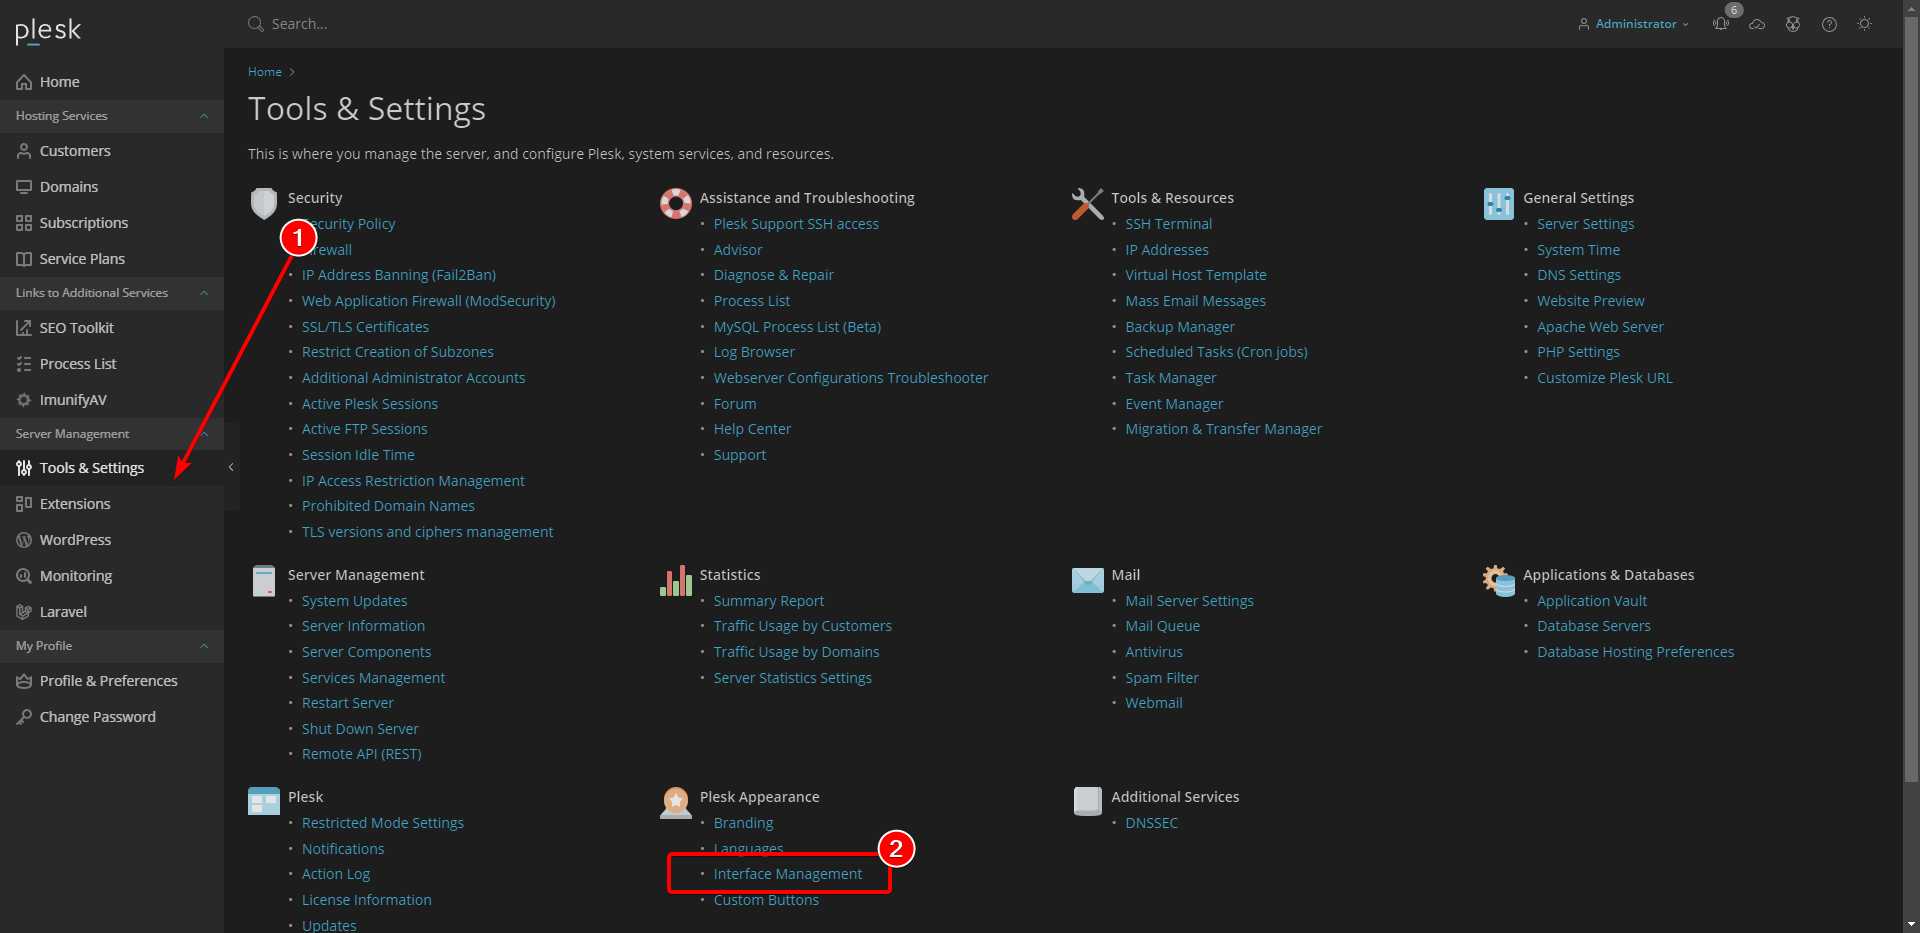The height and width of the screenshot is (933, 1920).
Task: Open Scheduled Tasks (Cron jobs) link
Action: pos(1216,352)
